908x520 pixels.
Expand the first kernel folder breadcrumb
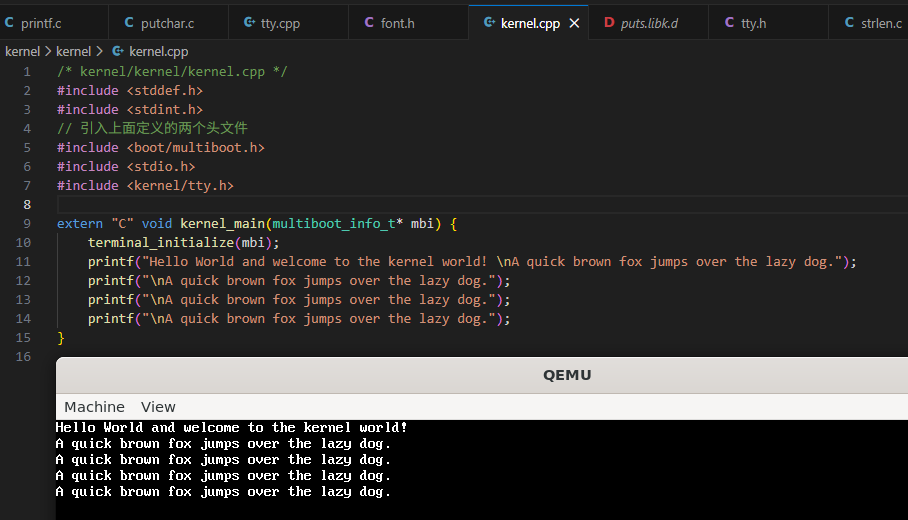pyautogui.click(x=22, y=51)
